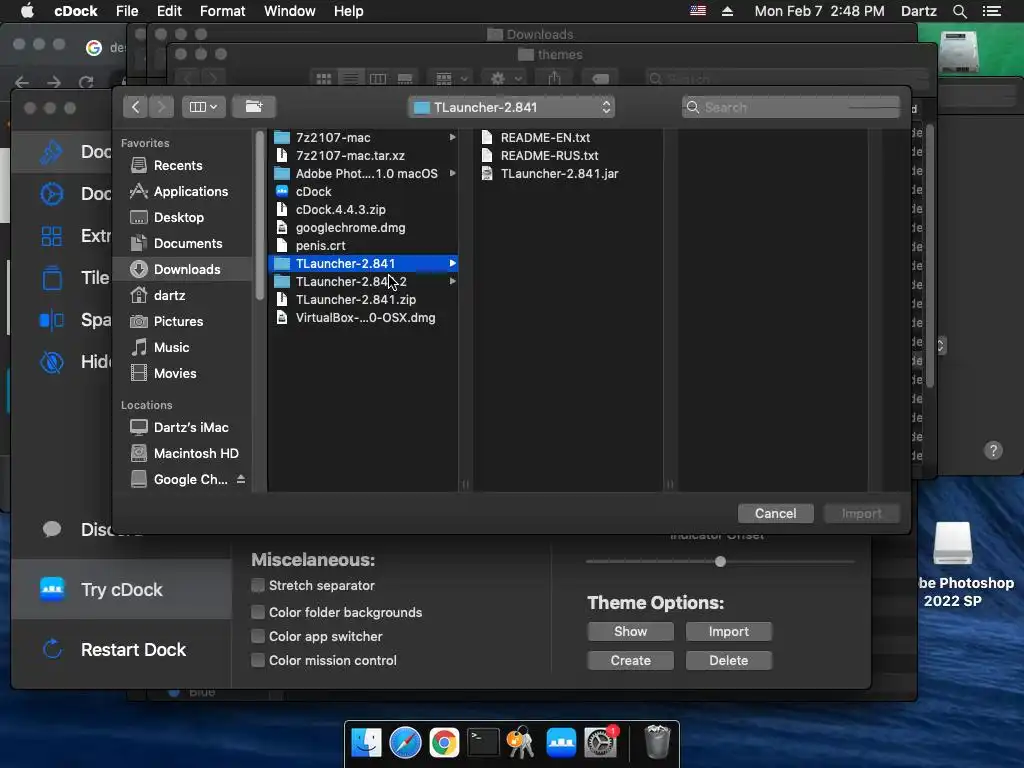Viewport: 1024px width, 768px height.
Task: Expand the selected TLauncher-2.841 folder arrow
Action: 453,264
